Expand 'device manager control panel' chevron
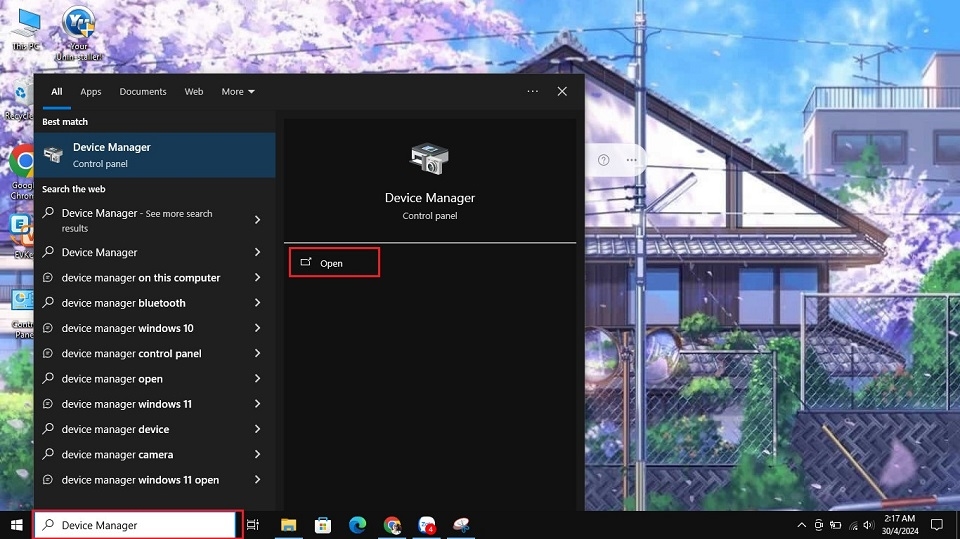 257,353
